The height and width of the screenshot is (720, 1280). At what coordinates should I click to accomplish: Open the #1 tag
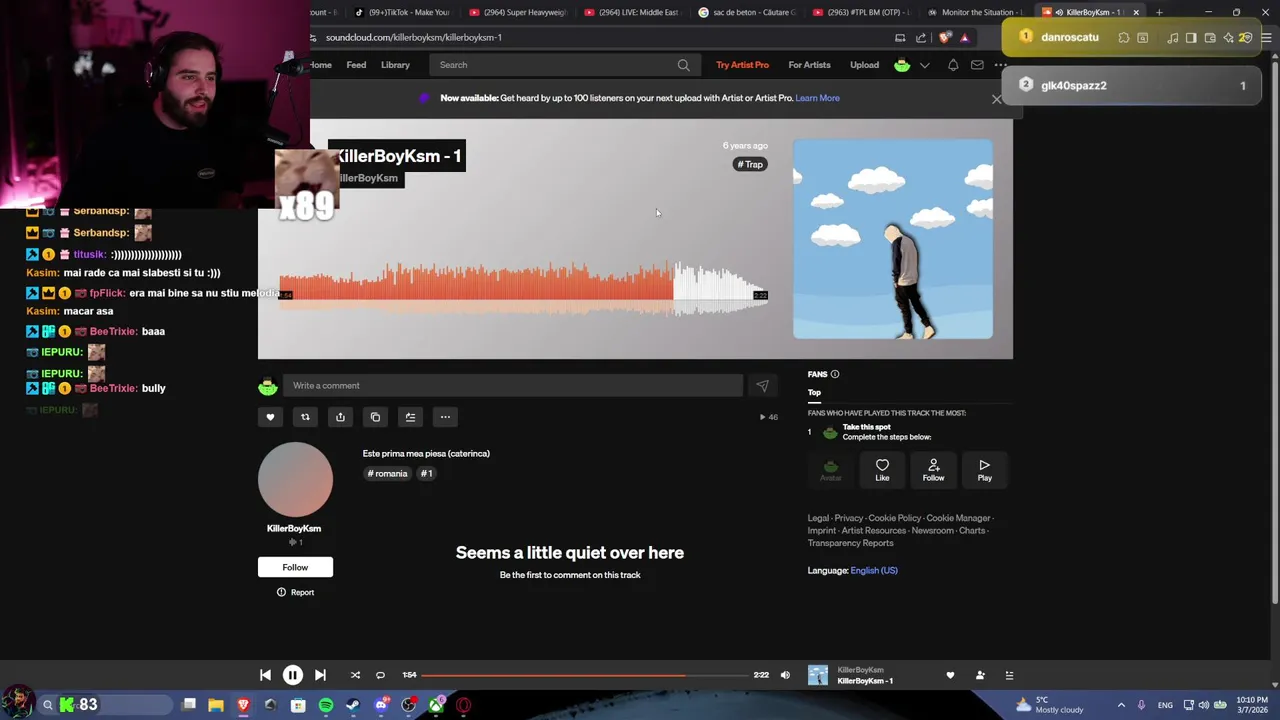pos(427,474)
